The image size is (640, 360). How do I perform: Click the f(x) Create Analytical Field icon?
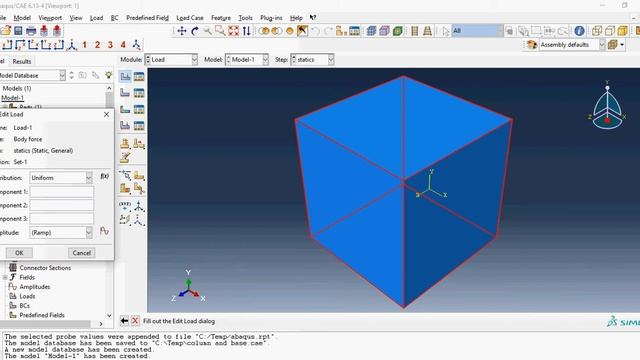[x=104, y=176]
